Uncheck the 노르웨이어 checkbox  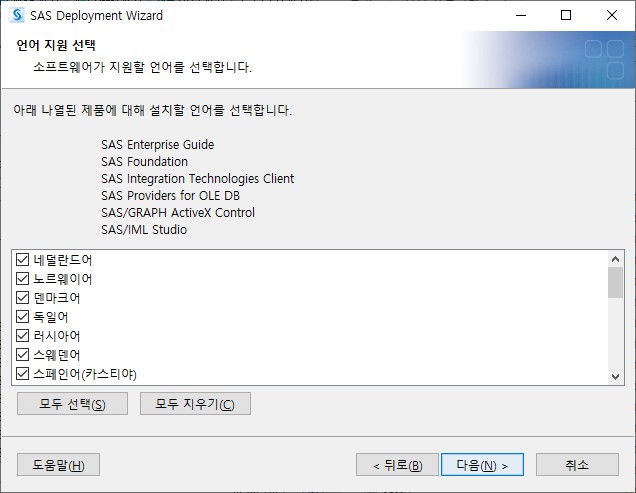pos(22,279)
